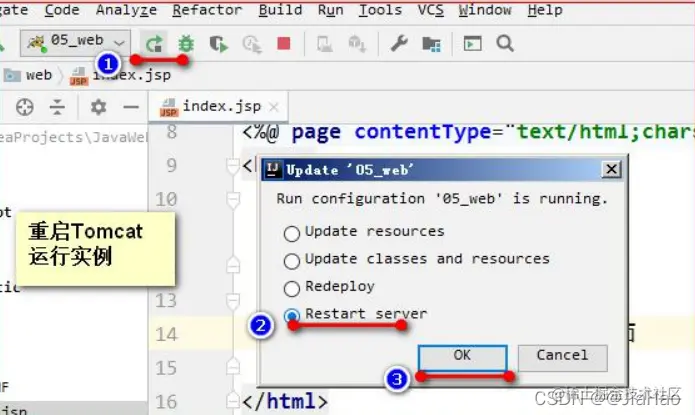The height and width of the screenshot is (415, 695).
Task: Run with Coverage shield icon
Action: click(x=219, y=43)
